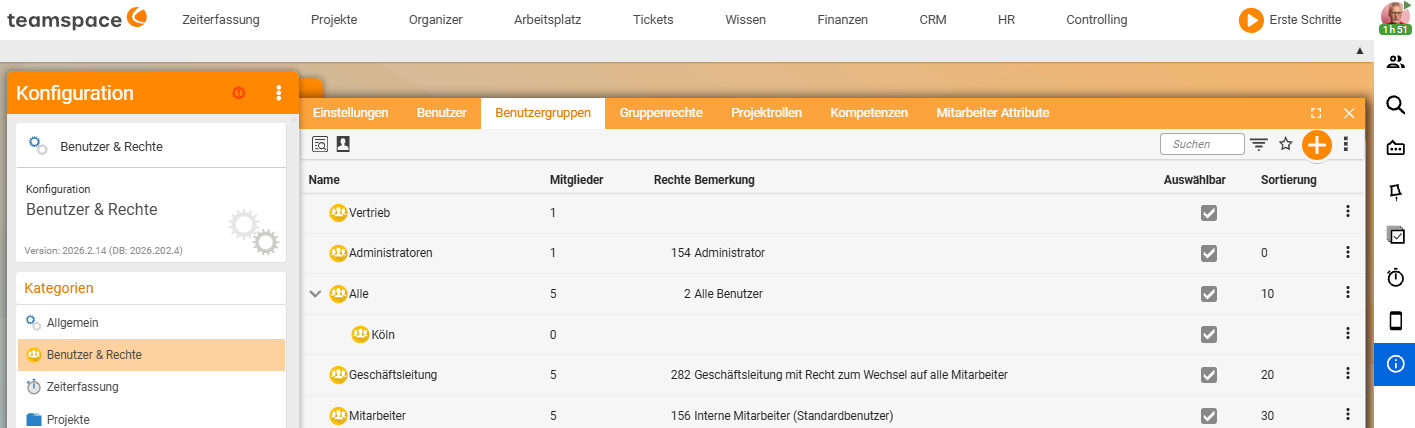Add a new user group with orange plus
Screen dimensions: 1415x428
[x=1316, y=145]
